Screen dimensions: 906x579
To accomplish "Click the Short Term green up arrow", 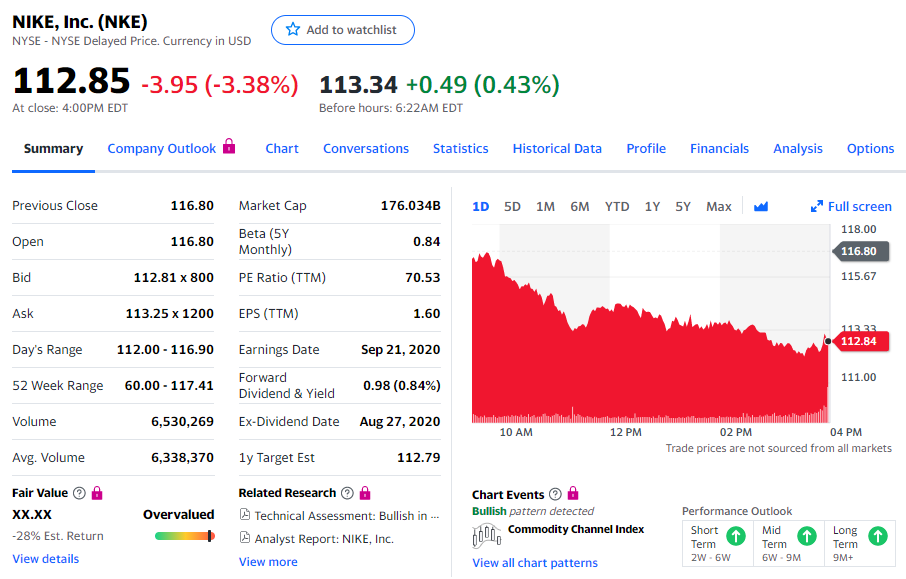I will (736, 536).
